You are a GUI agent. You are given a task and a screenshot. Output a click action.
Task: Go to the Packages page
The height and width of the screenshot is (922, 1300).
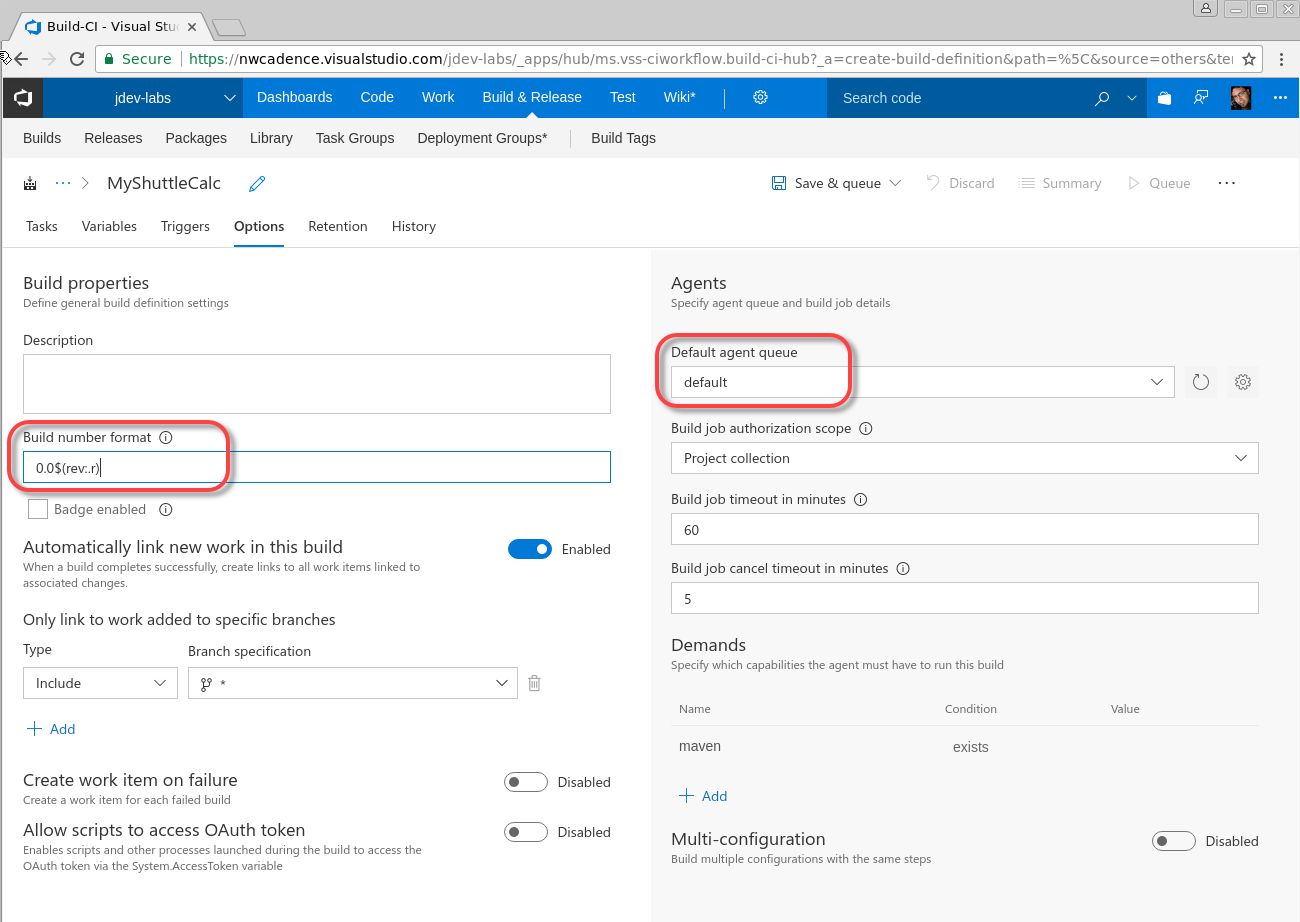coord(196,138)
